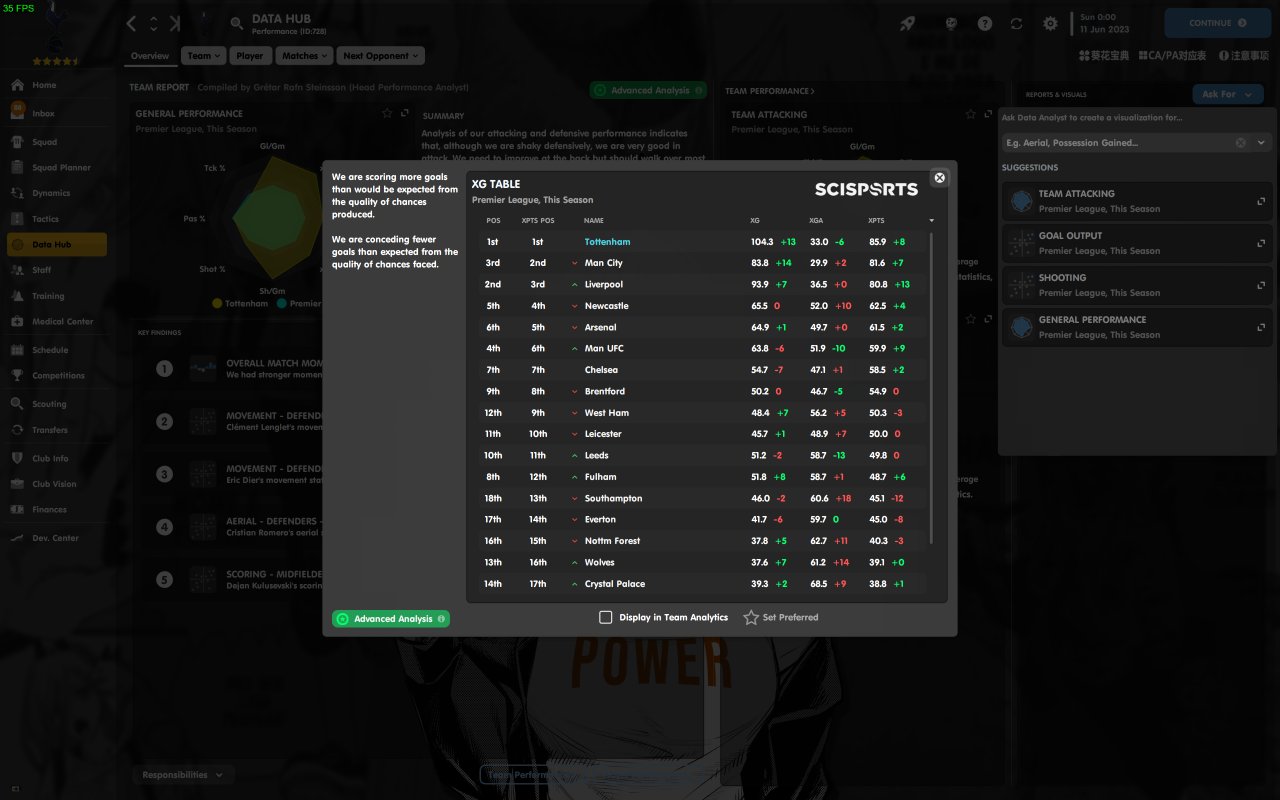
Task: Select the Crystal Palace table row
Action: click(702, 584)
